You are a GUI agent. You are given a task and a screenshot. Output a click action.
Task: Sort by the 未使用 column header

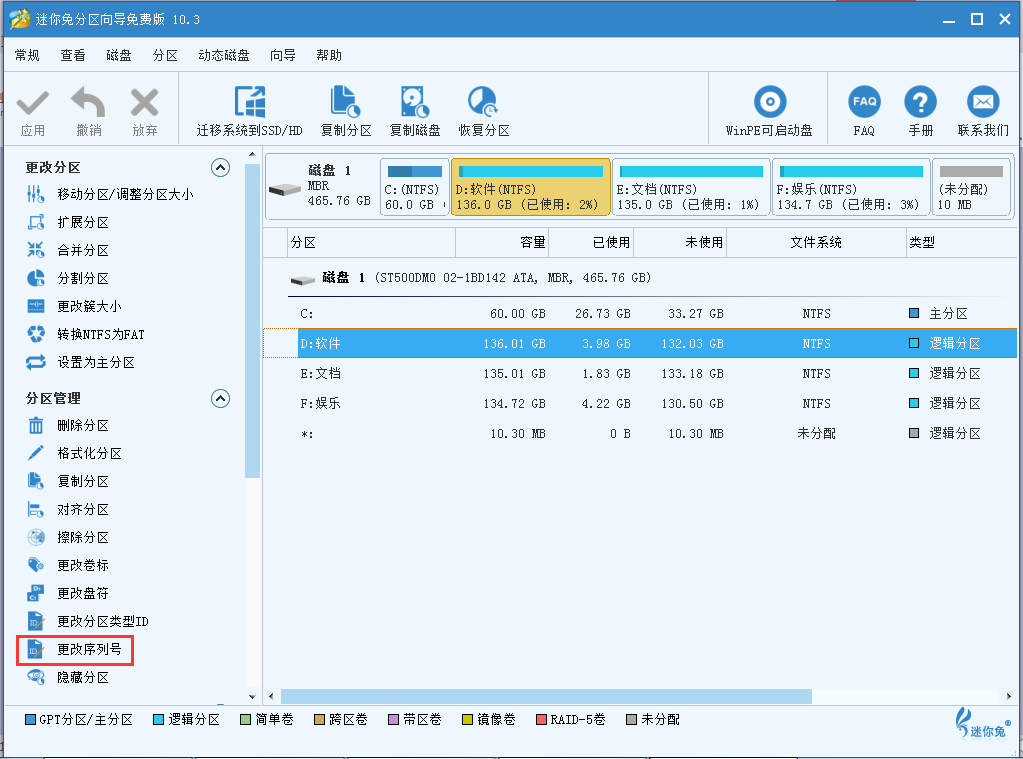pos(680,243)
